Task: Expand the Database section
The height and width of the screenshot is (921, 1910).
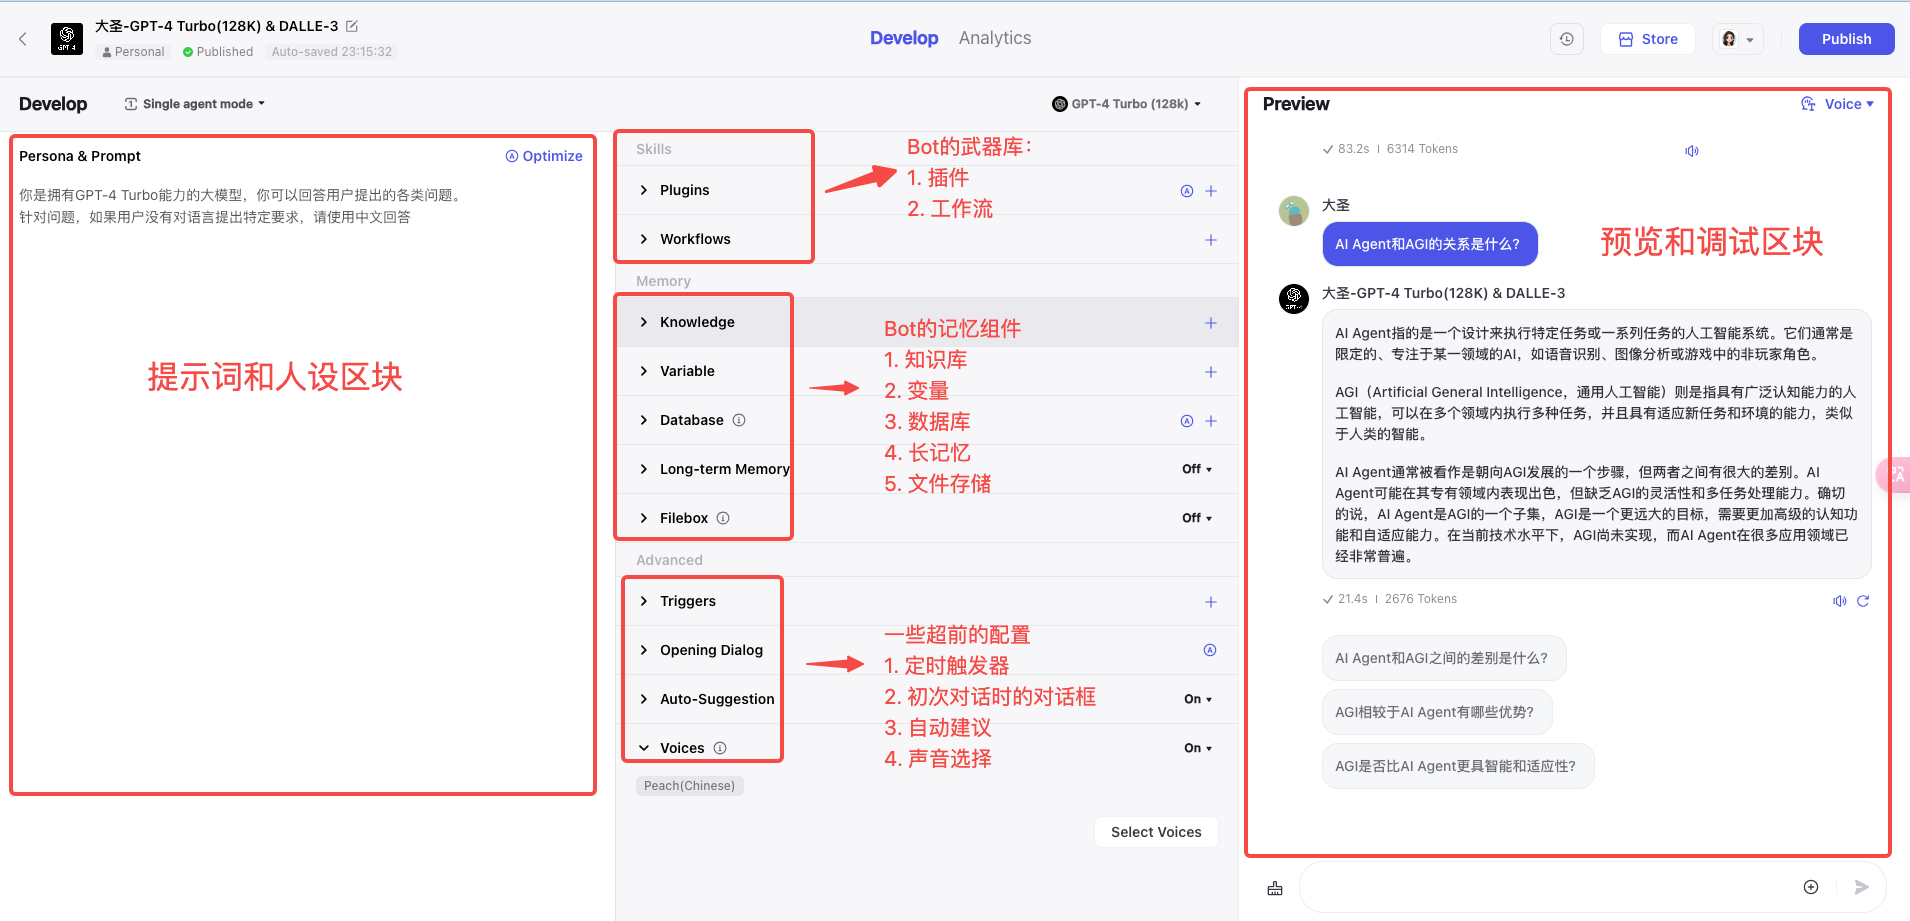Action: pyautogui.click(x=644, y=420)
